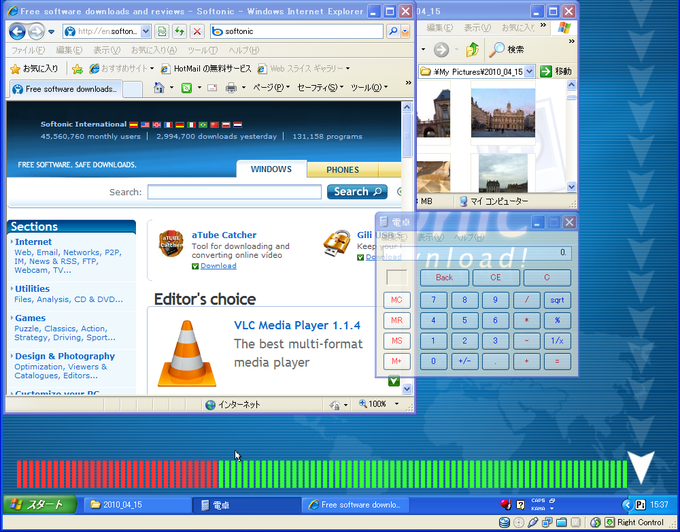Image resolution: width=680 pixels, height=532 pixels.
Task: Click calculator Back button
Action: pyautogui.click(x=444, y=277)
